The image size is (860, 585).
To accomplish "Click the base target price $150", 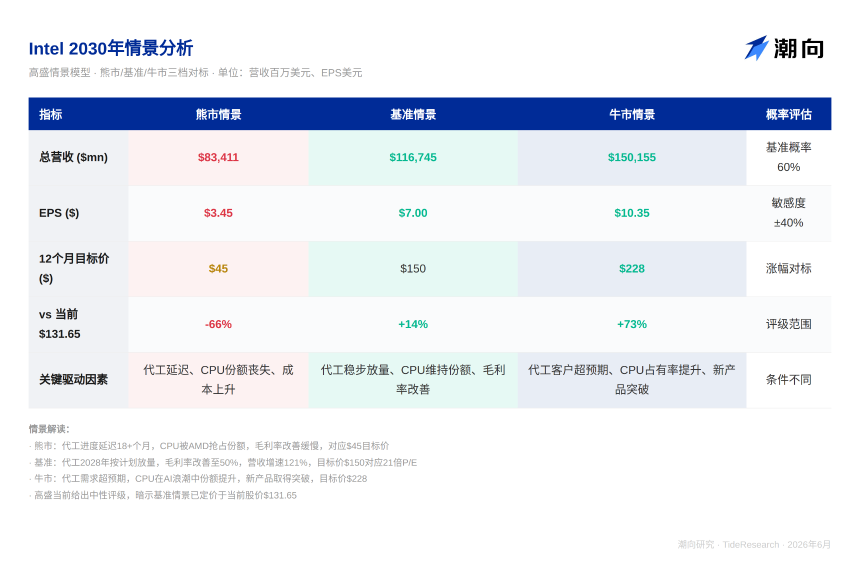I will [x=413, y=269].
